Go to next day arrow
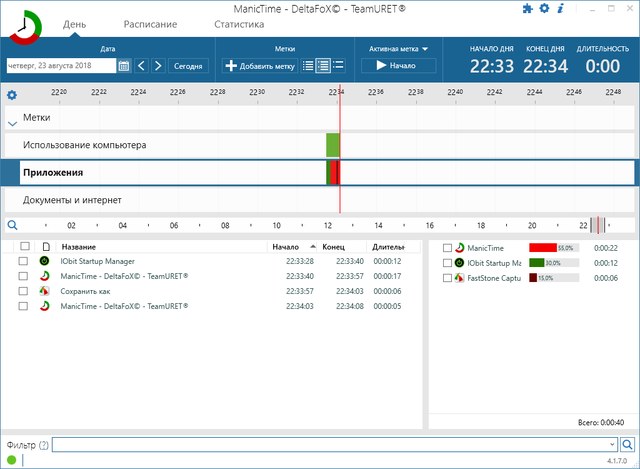This screenshot has width=640, height=469. [x=157, y=66]
